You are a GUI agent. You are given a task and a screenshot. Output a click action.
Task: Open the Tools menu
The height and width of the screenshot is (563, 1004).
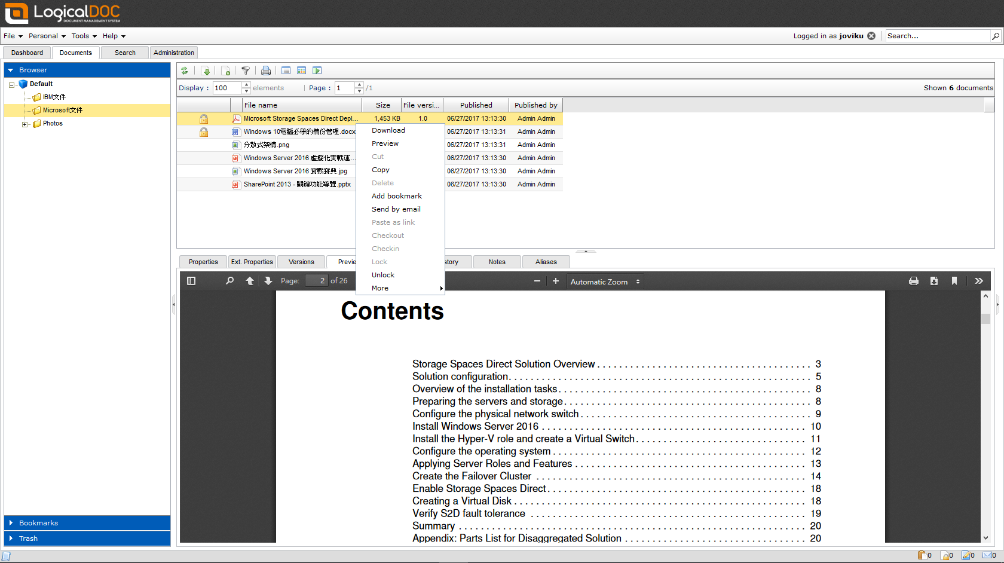click(84, 36)
